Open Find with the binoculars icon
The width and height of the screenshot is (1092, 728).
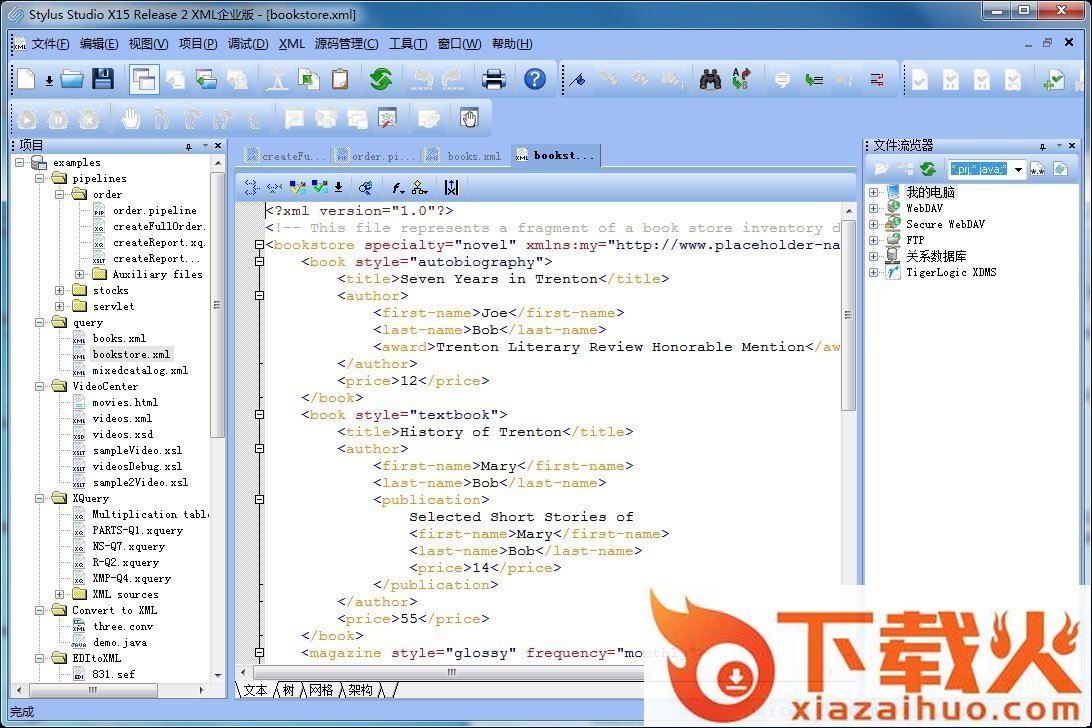pos(710,79)
